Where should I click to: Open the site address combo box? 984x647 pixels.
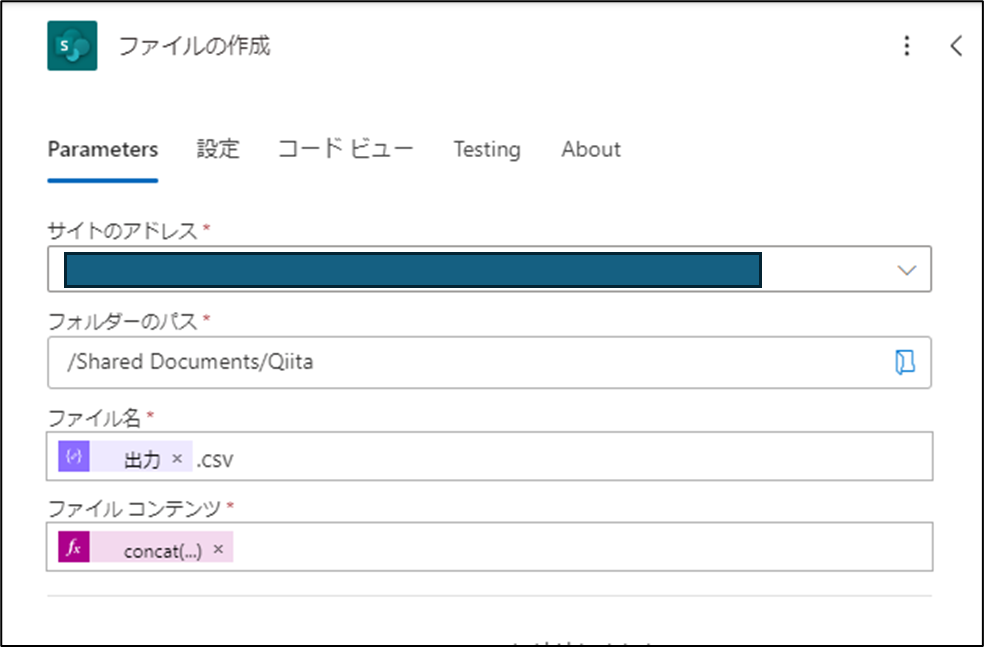pyautogui.click(x=489, y=269)
